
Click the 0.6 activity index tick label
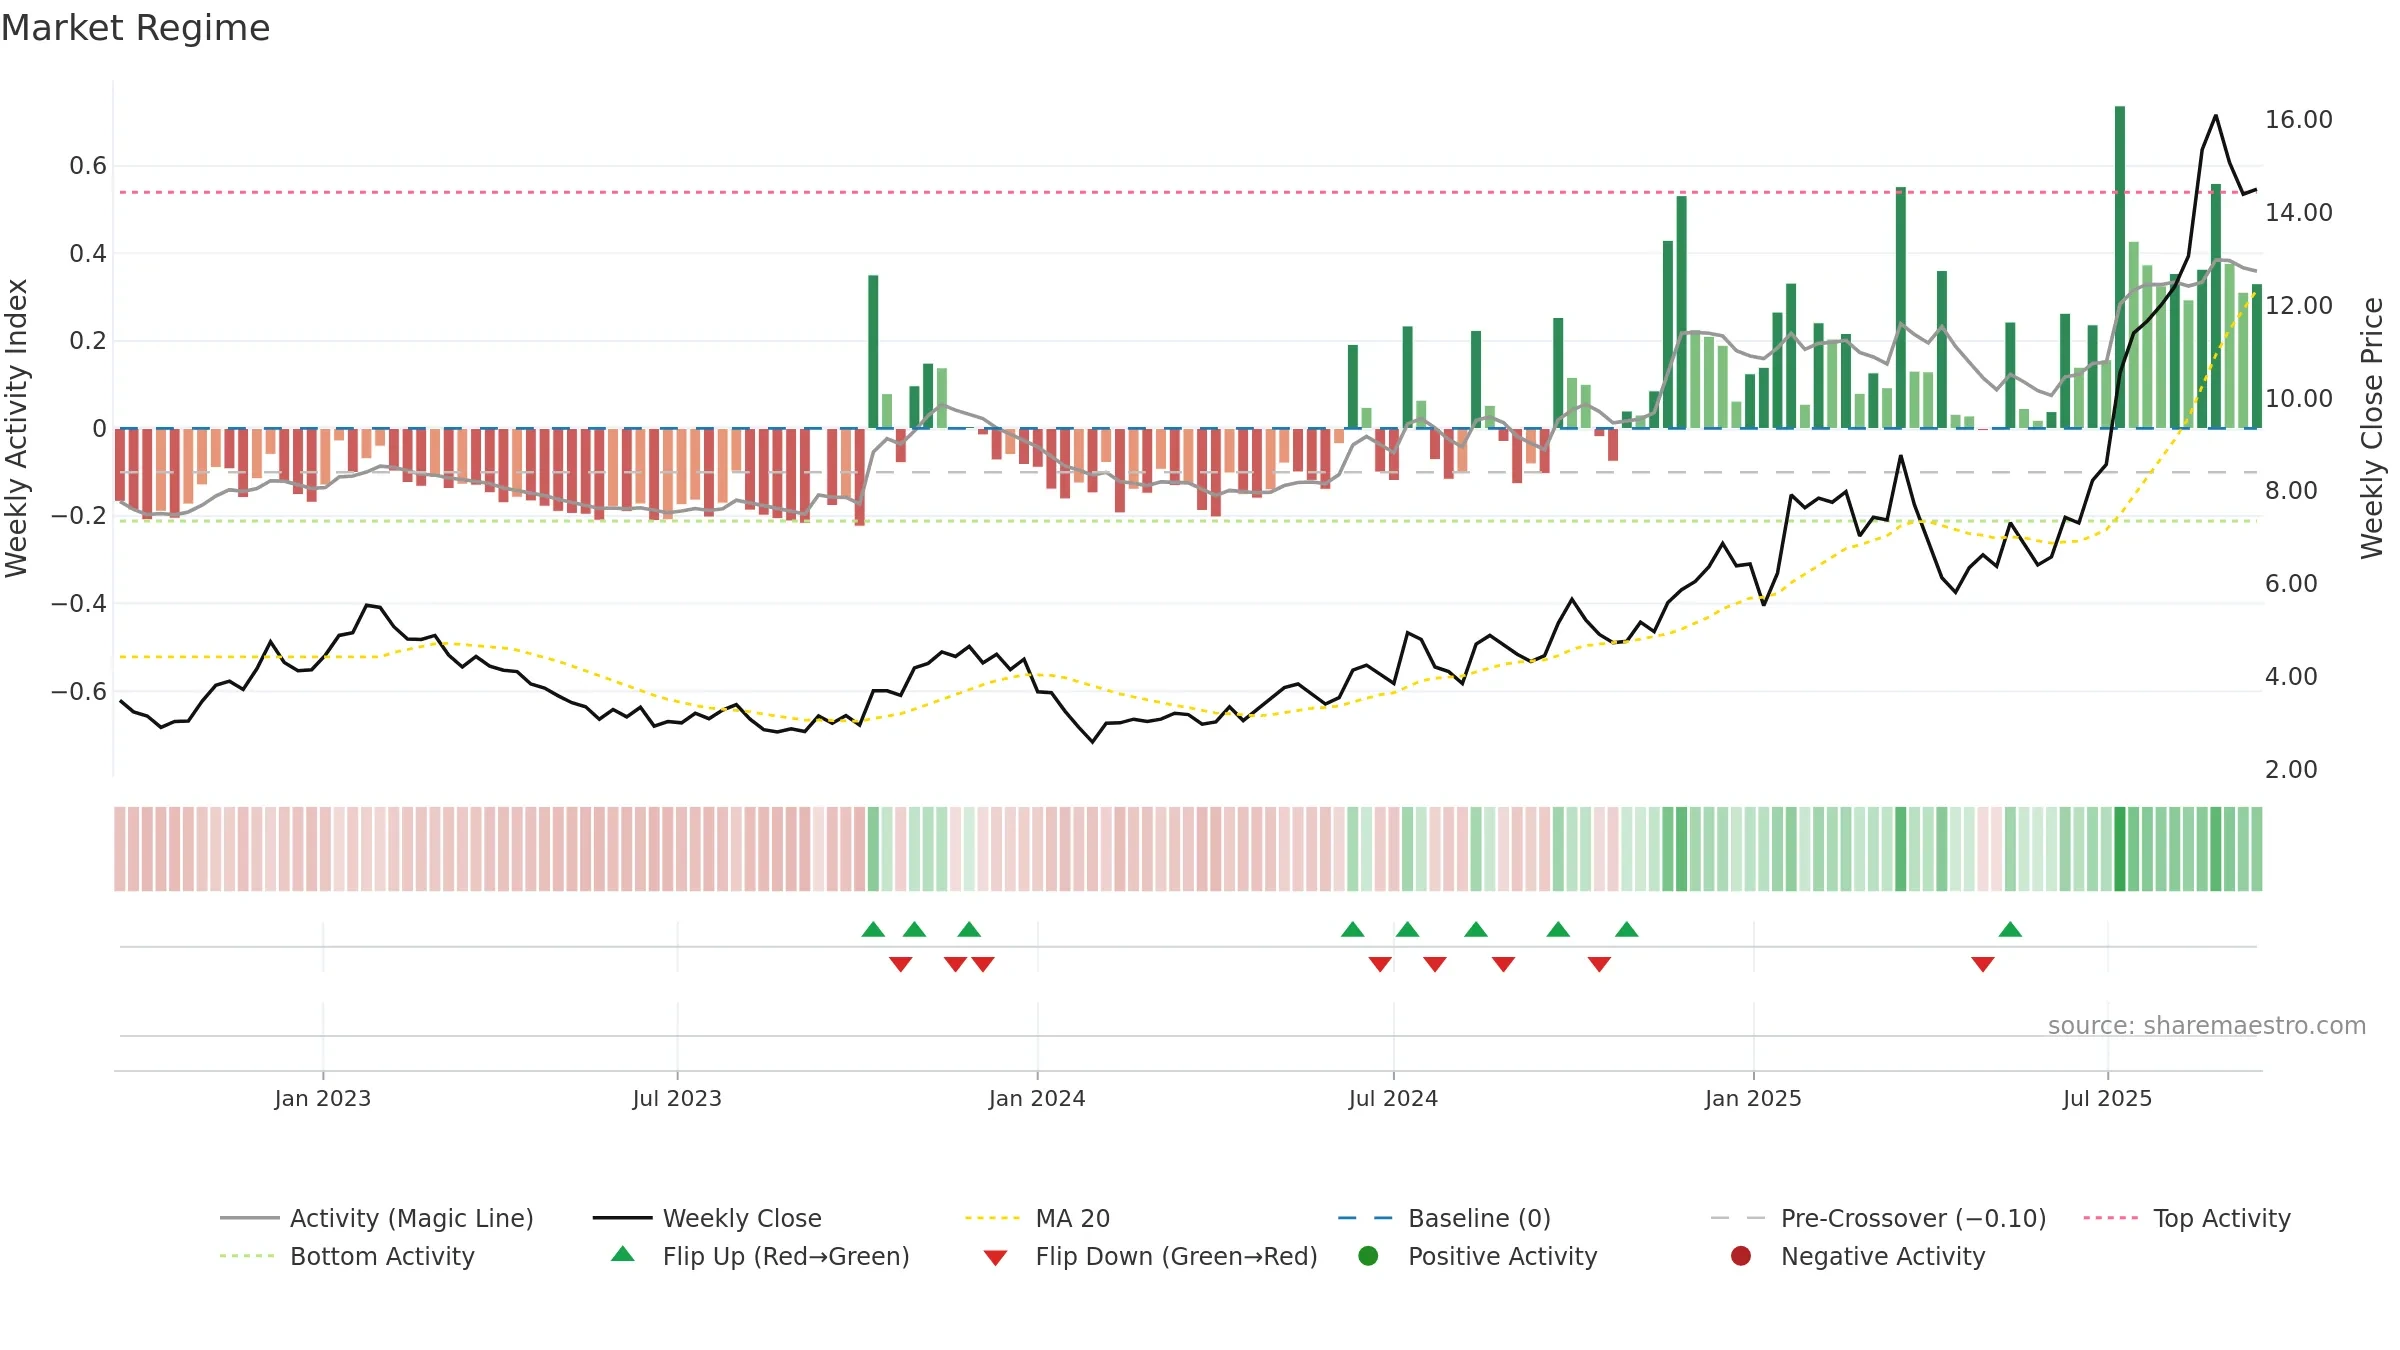(88, 166)
